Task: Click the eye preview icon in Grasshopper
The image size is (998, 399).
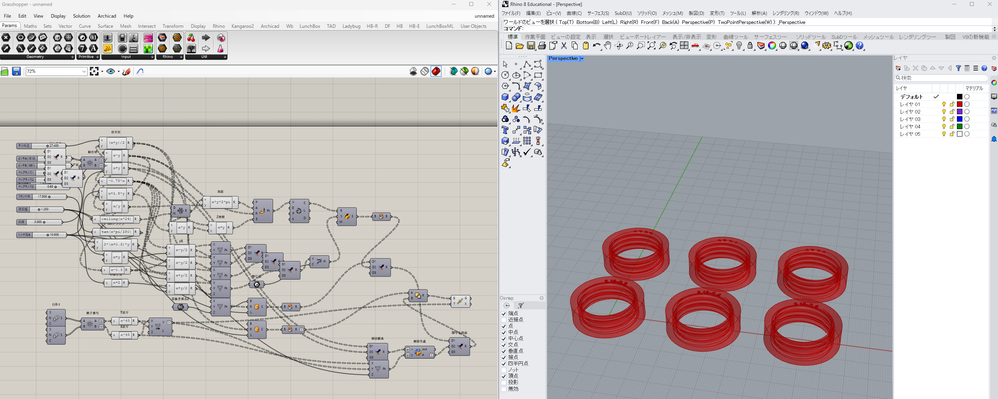Action: (x=111, y=71)
